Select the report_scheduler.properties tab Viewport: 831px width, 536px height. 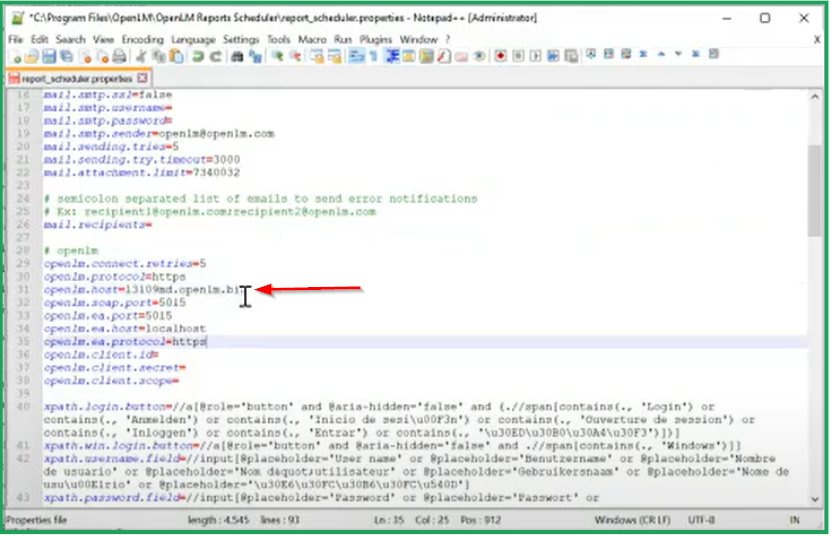(x=72, y=77)
